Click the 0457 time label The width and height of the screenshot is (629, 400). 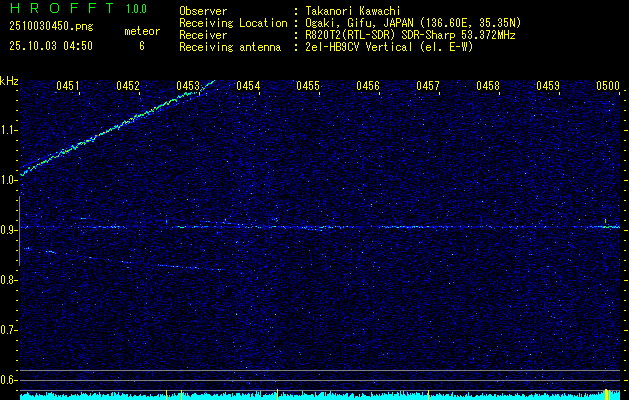pyautogui.click(x=428, y=85)
